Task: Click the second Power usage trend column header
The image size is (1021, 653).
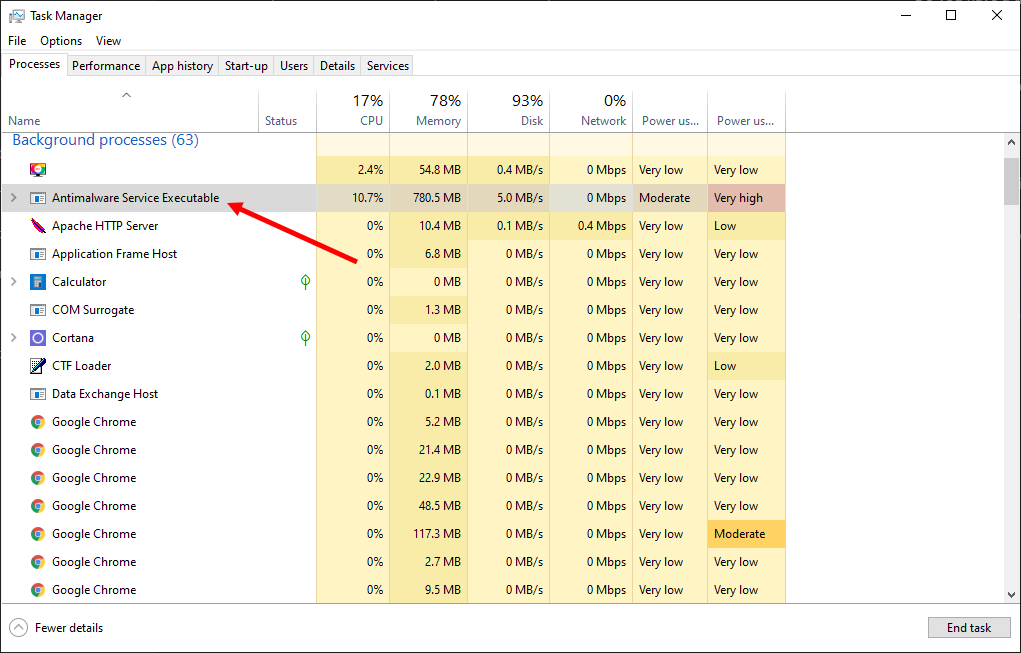Action: pos(746,111)
